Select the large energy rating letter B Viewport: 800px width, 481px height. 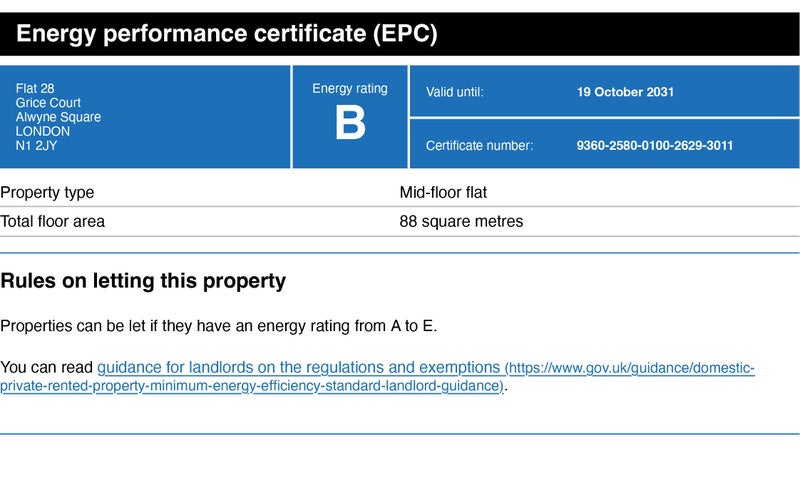pos(350,125)
